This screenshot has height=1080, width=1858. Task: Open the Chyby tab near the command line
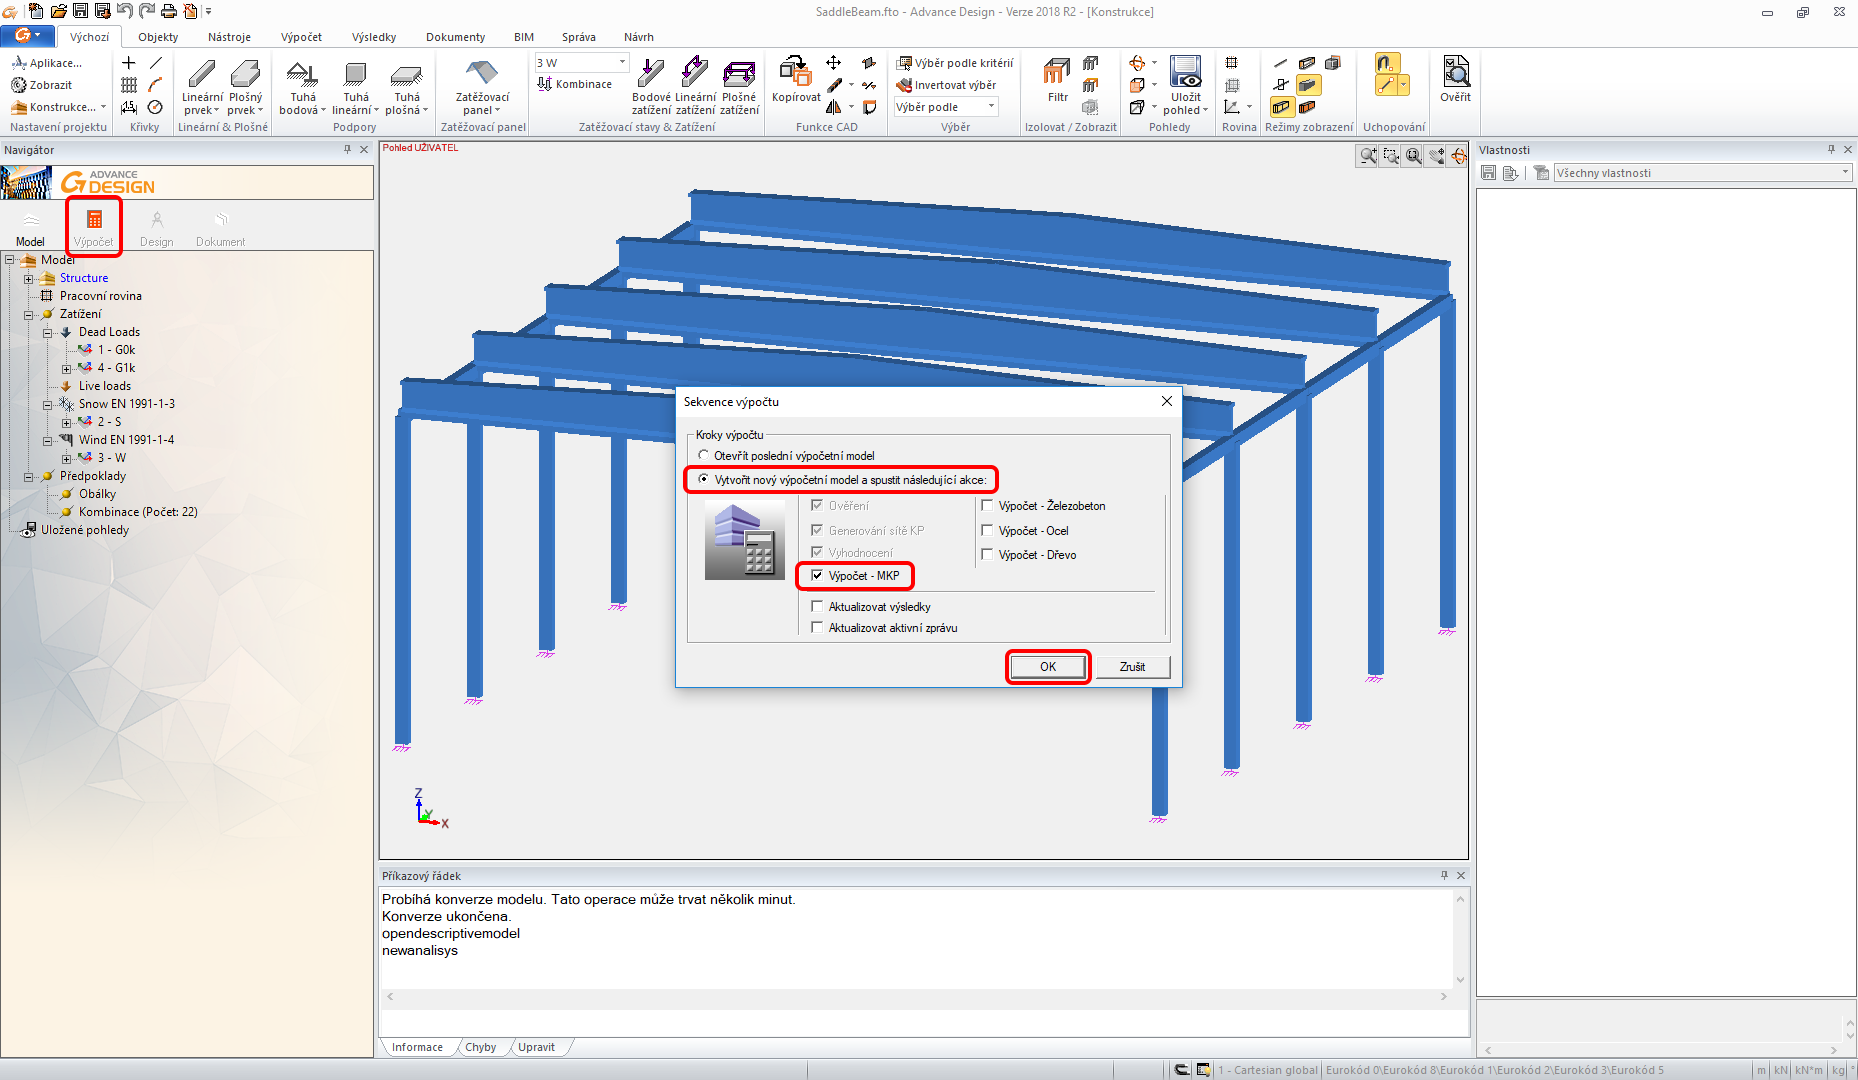[482, 1046]
